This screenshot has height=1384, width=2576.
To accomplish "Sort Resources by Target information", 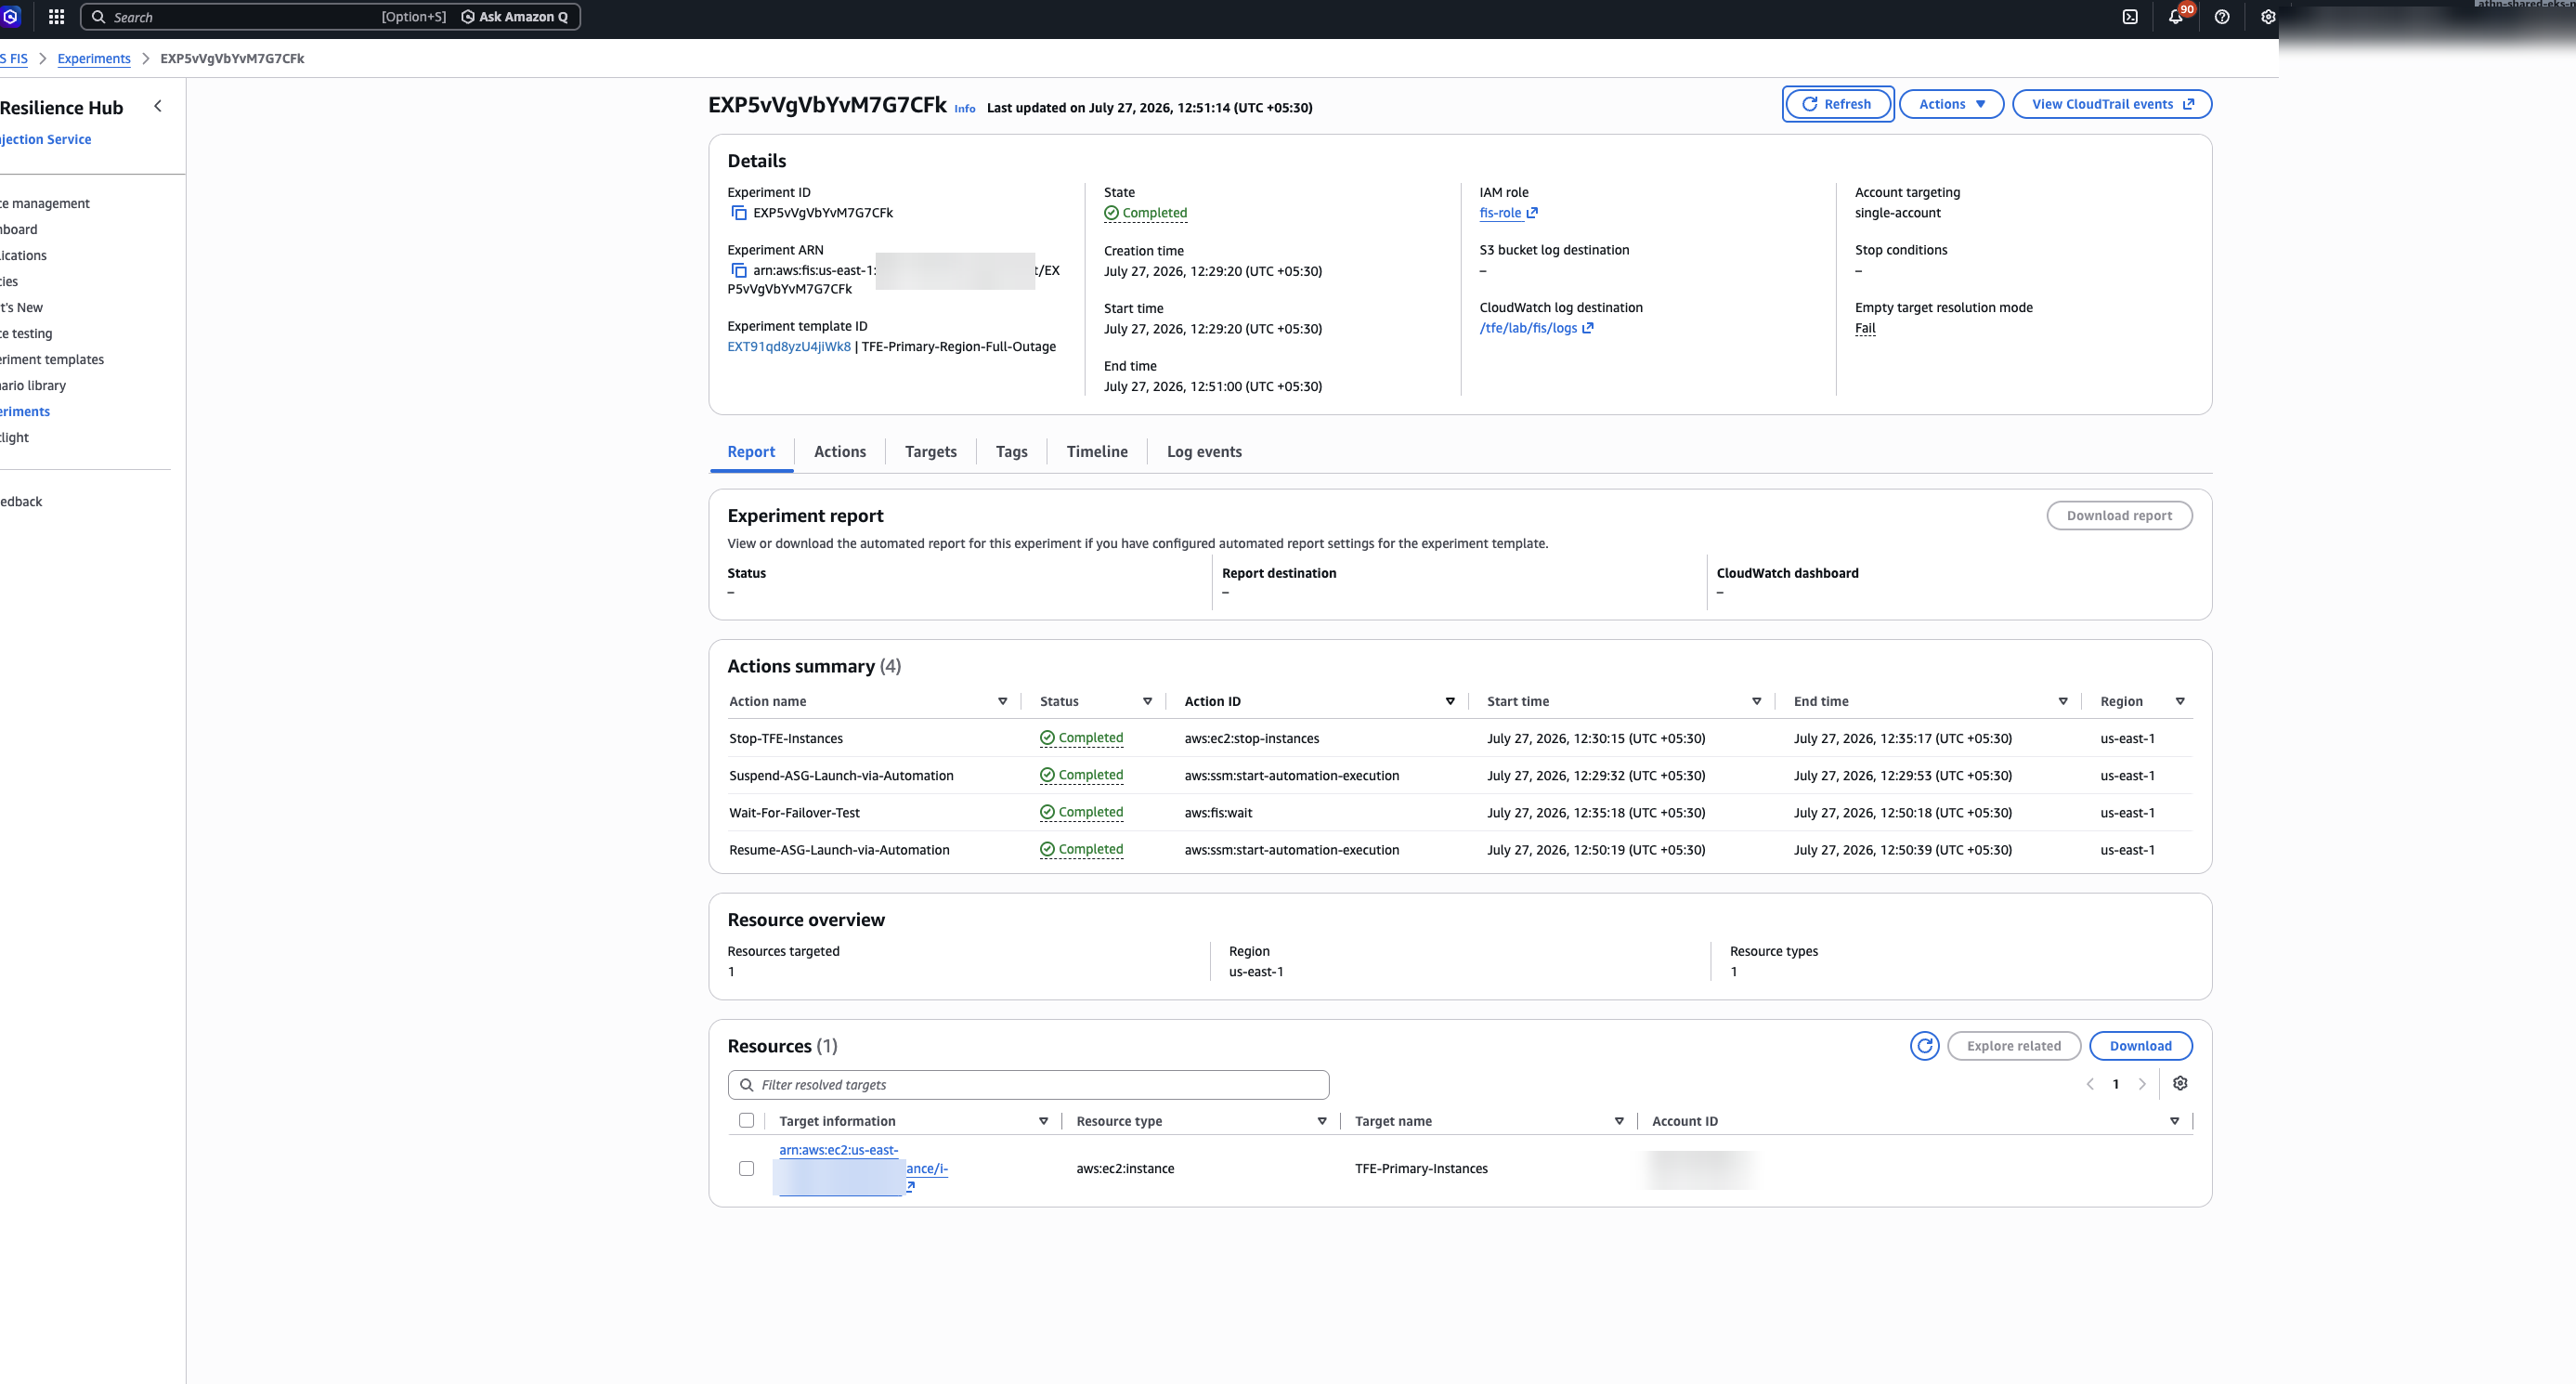I will (1043, 1122).
